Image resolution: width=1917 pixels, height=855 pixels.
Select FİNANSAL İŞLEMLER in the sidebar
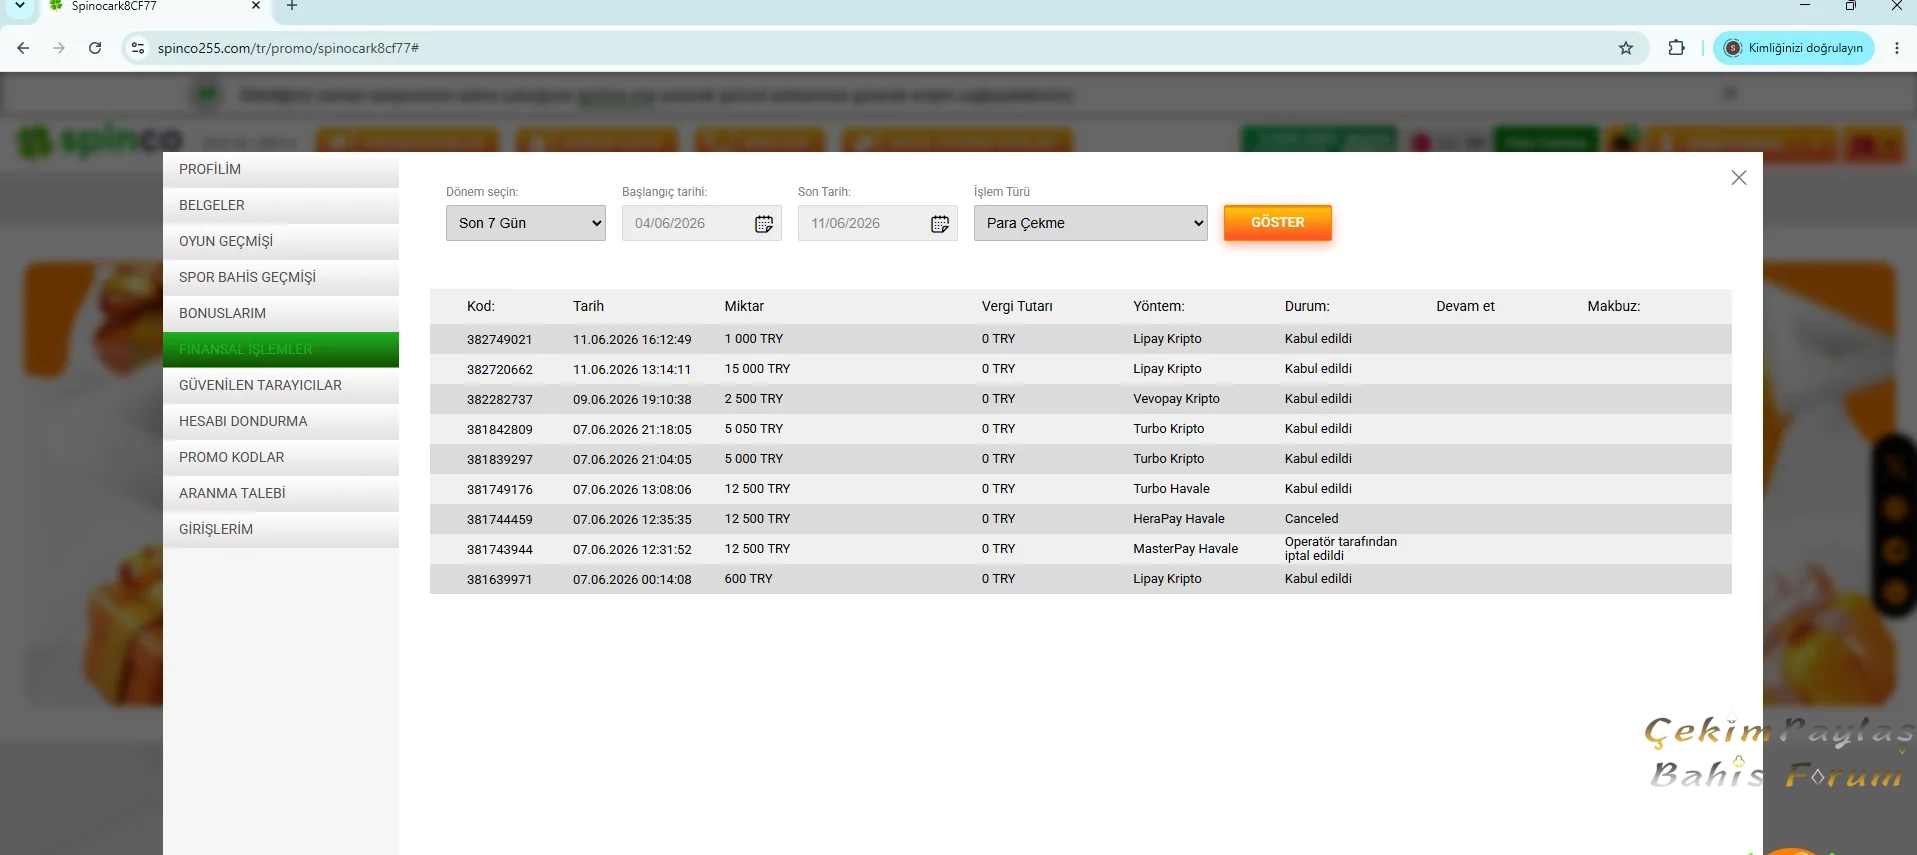point(281,349)
